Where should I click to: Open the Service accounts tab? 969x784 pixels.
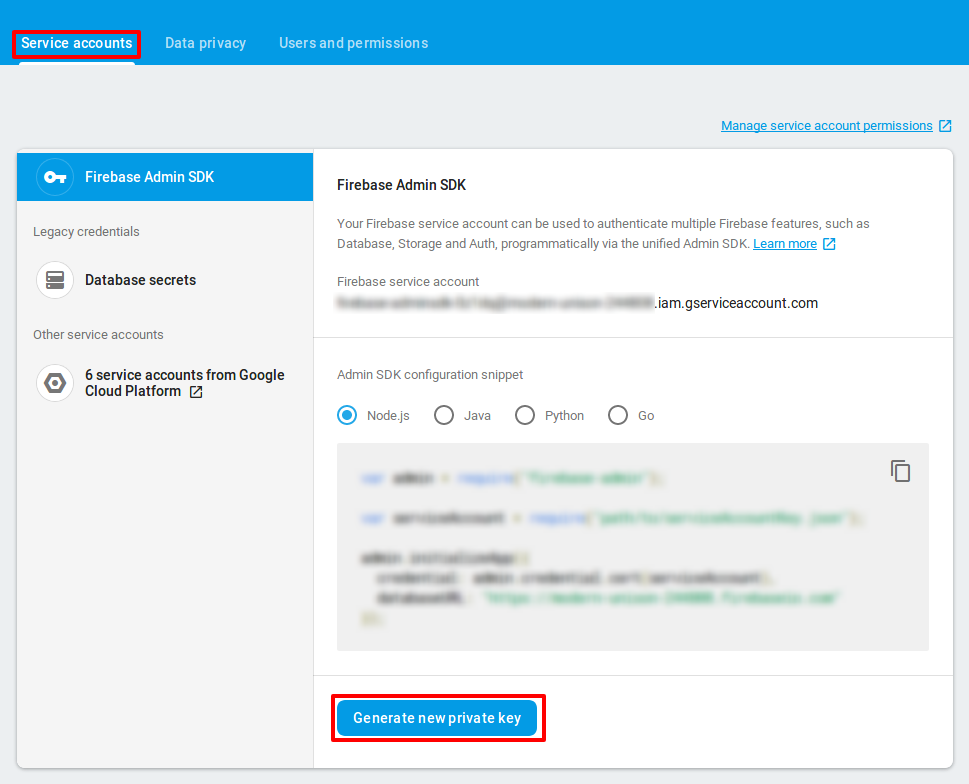pos(77,43)
